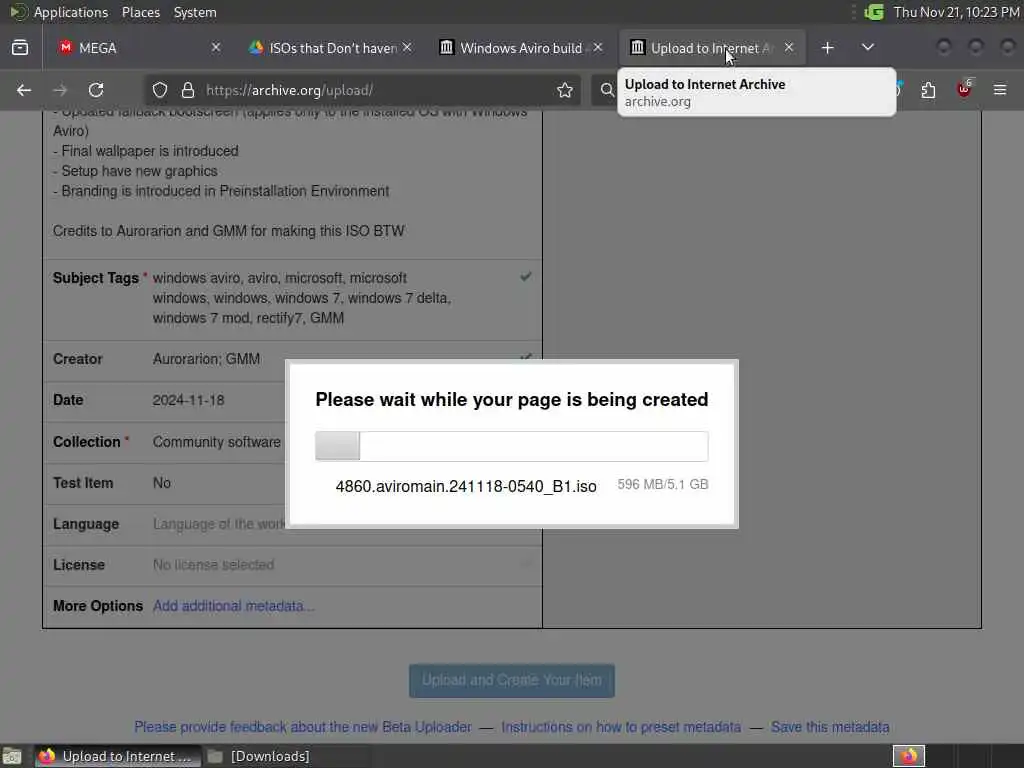
Task: Open the Applications menu
Action: pyautogui.click(x=71, y=12)
